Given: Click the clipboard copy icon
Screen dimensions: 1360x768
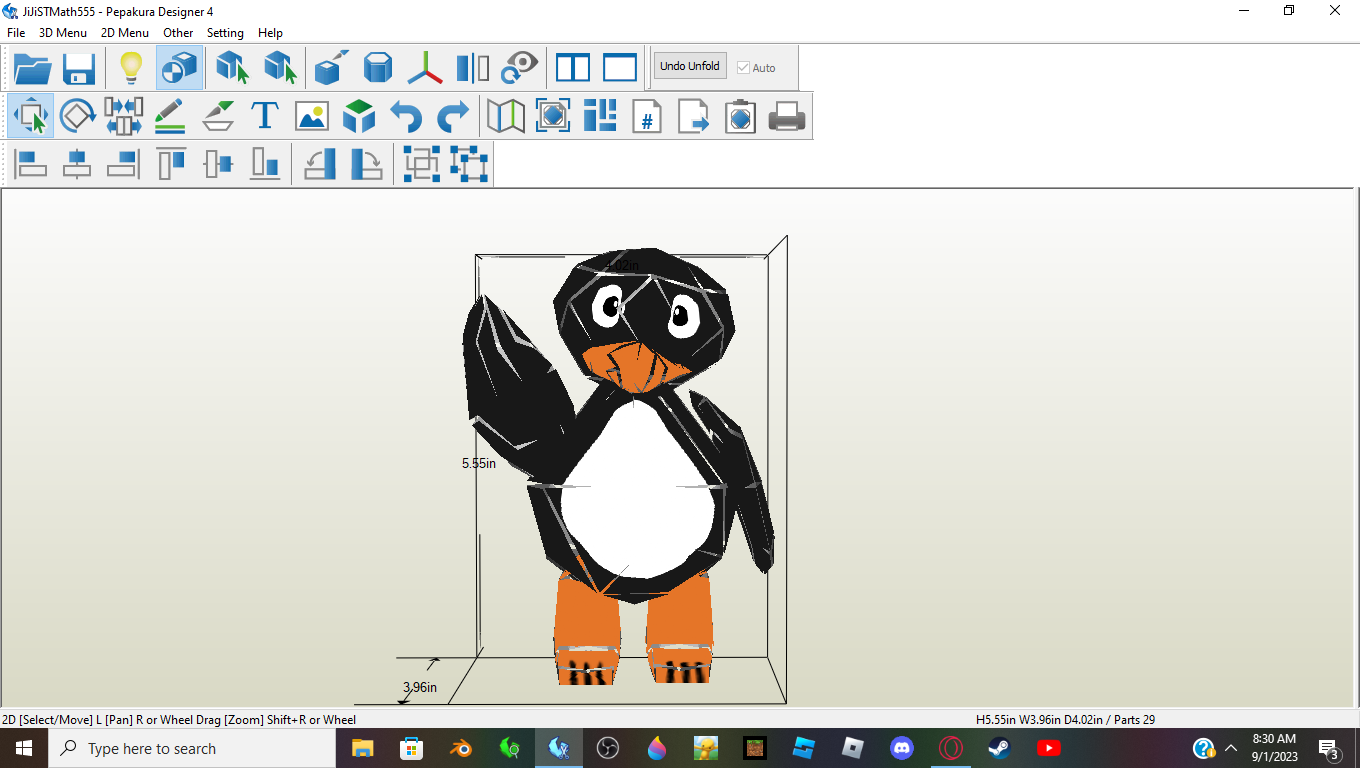Looking at the screenshot, I should (740, 116).
